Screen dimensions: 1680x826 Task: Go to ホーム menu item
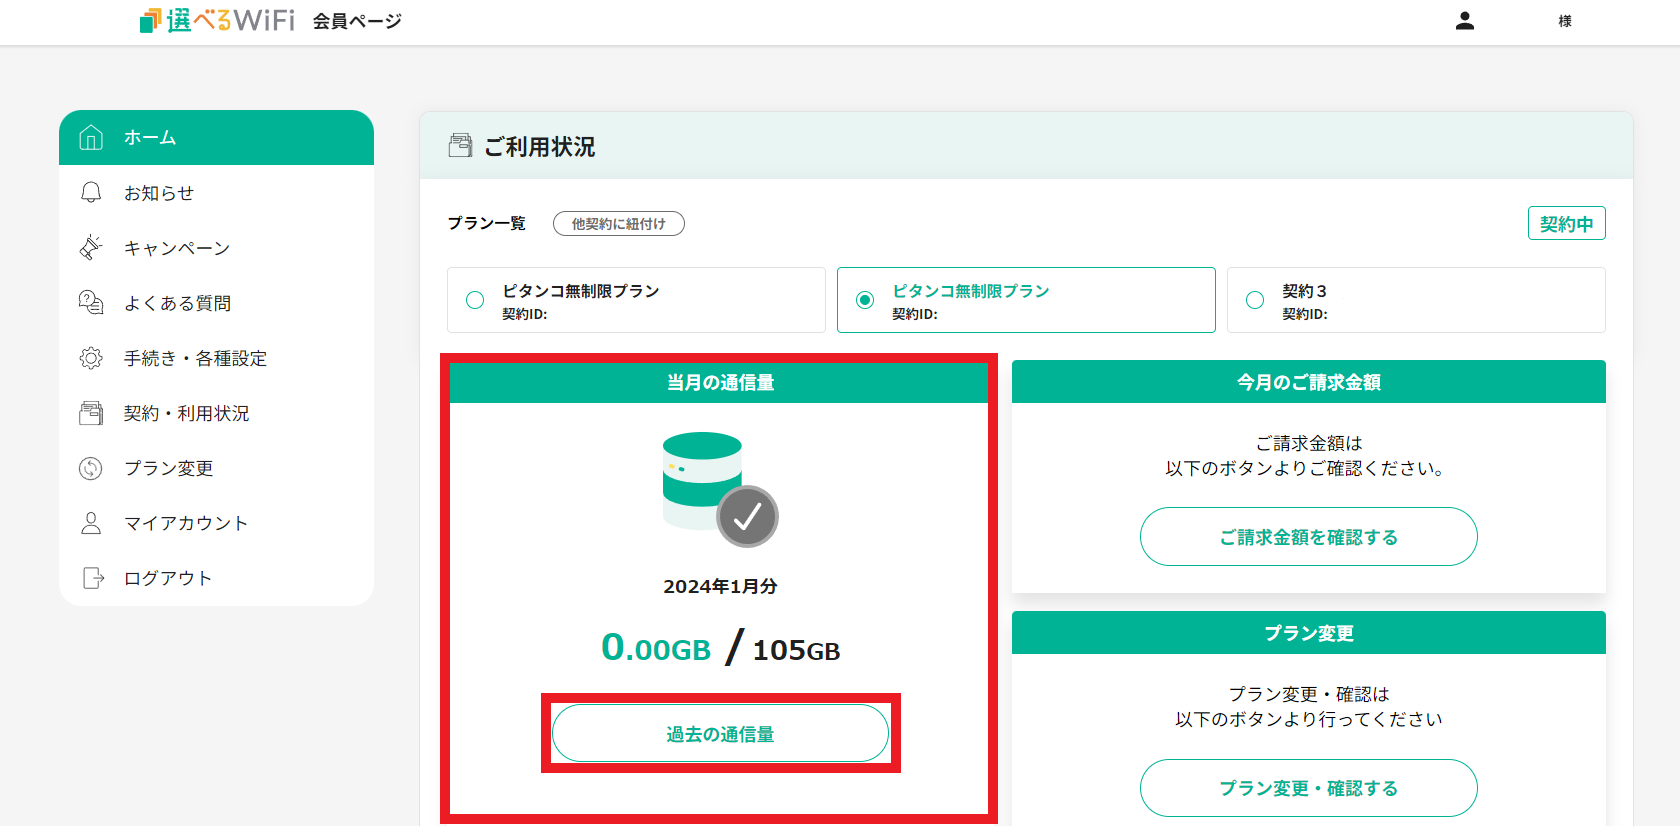click(216, 137)
